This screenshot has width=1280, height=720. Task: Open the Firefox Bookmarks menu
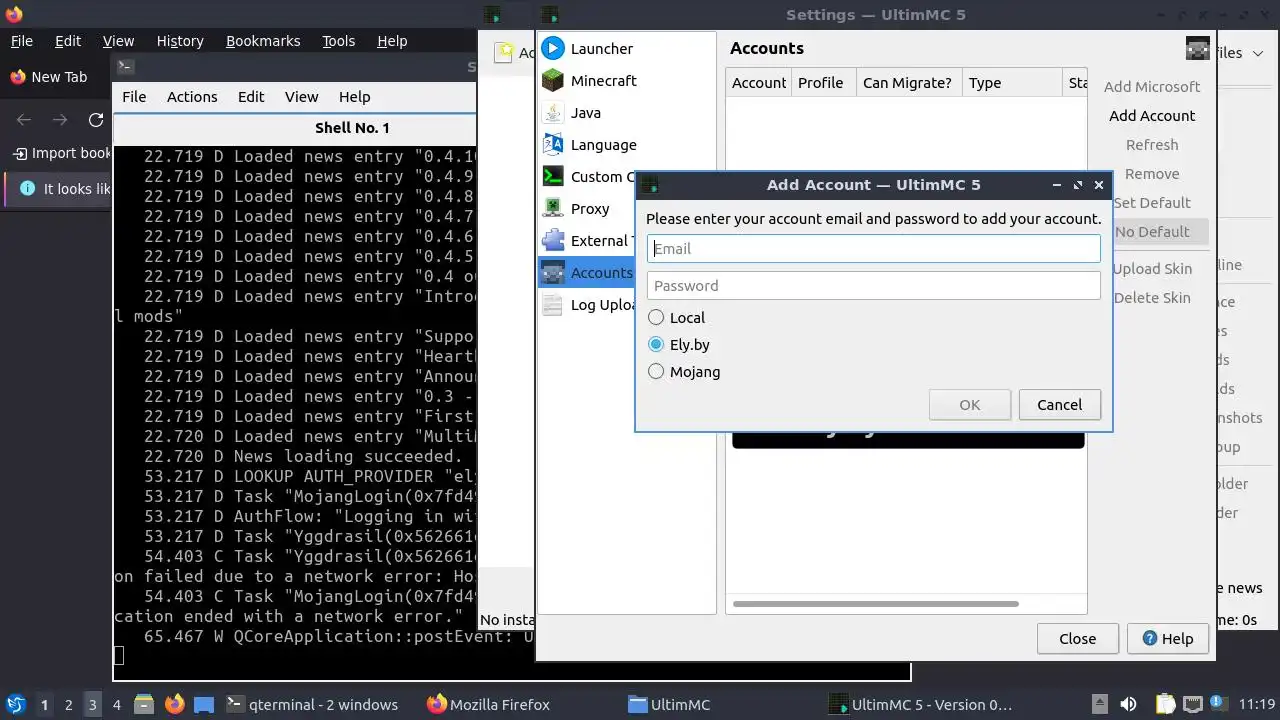tap(263, 41)
